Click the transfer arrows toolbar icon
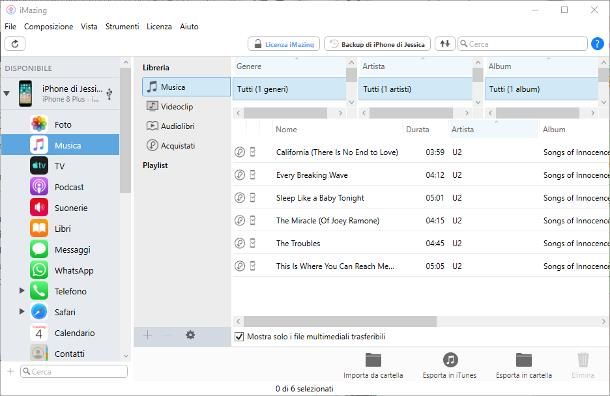The height and width of the screenshot is (396, 610). [x=445, y=44]
